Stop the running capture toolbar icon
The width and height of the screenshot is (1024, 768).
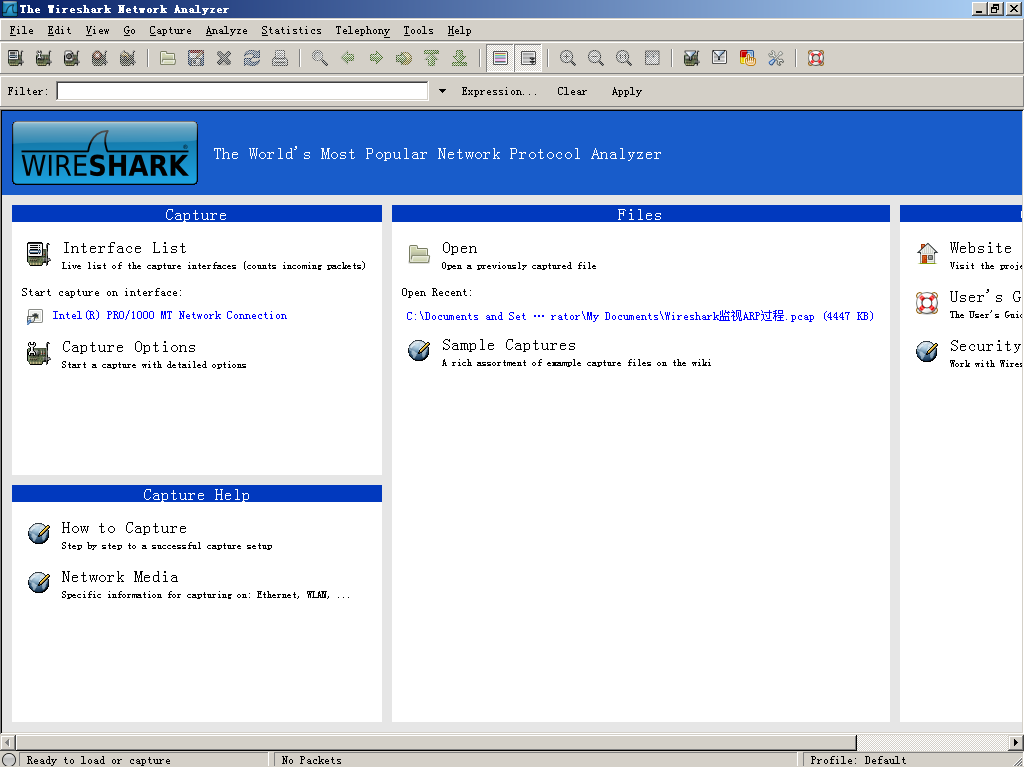click(x=100, y=58)
